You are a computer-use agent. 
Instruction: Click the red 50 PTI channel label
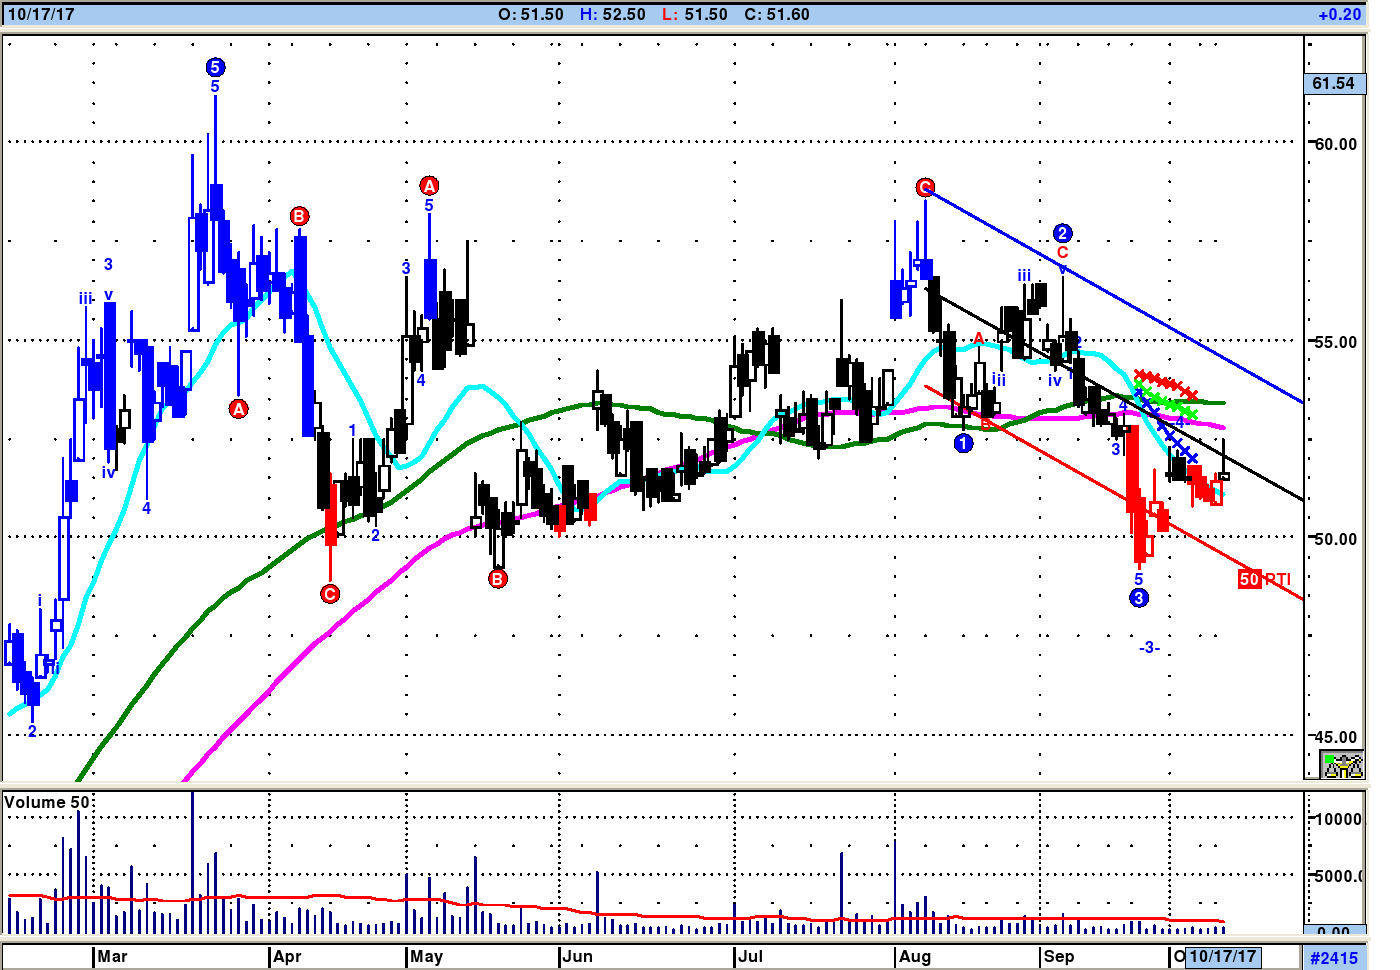pyautogui.click(x=1264, y=579)
